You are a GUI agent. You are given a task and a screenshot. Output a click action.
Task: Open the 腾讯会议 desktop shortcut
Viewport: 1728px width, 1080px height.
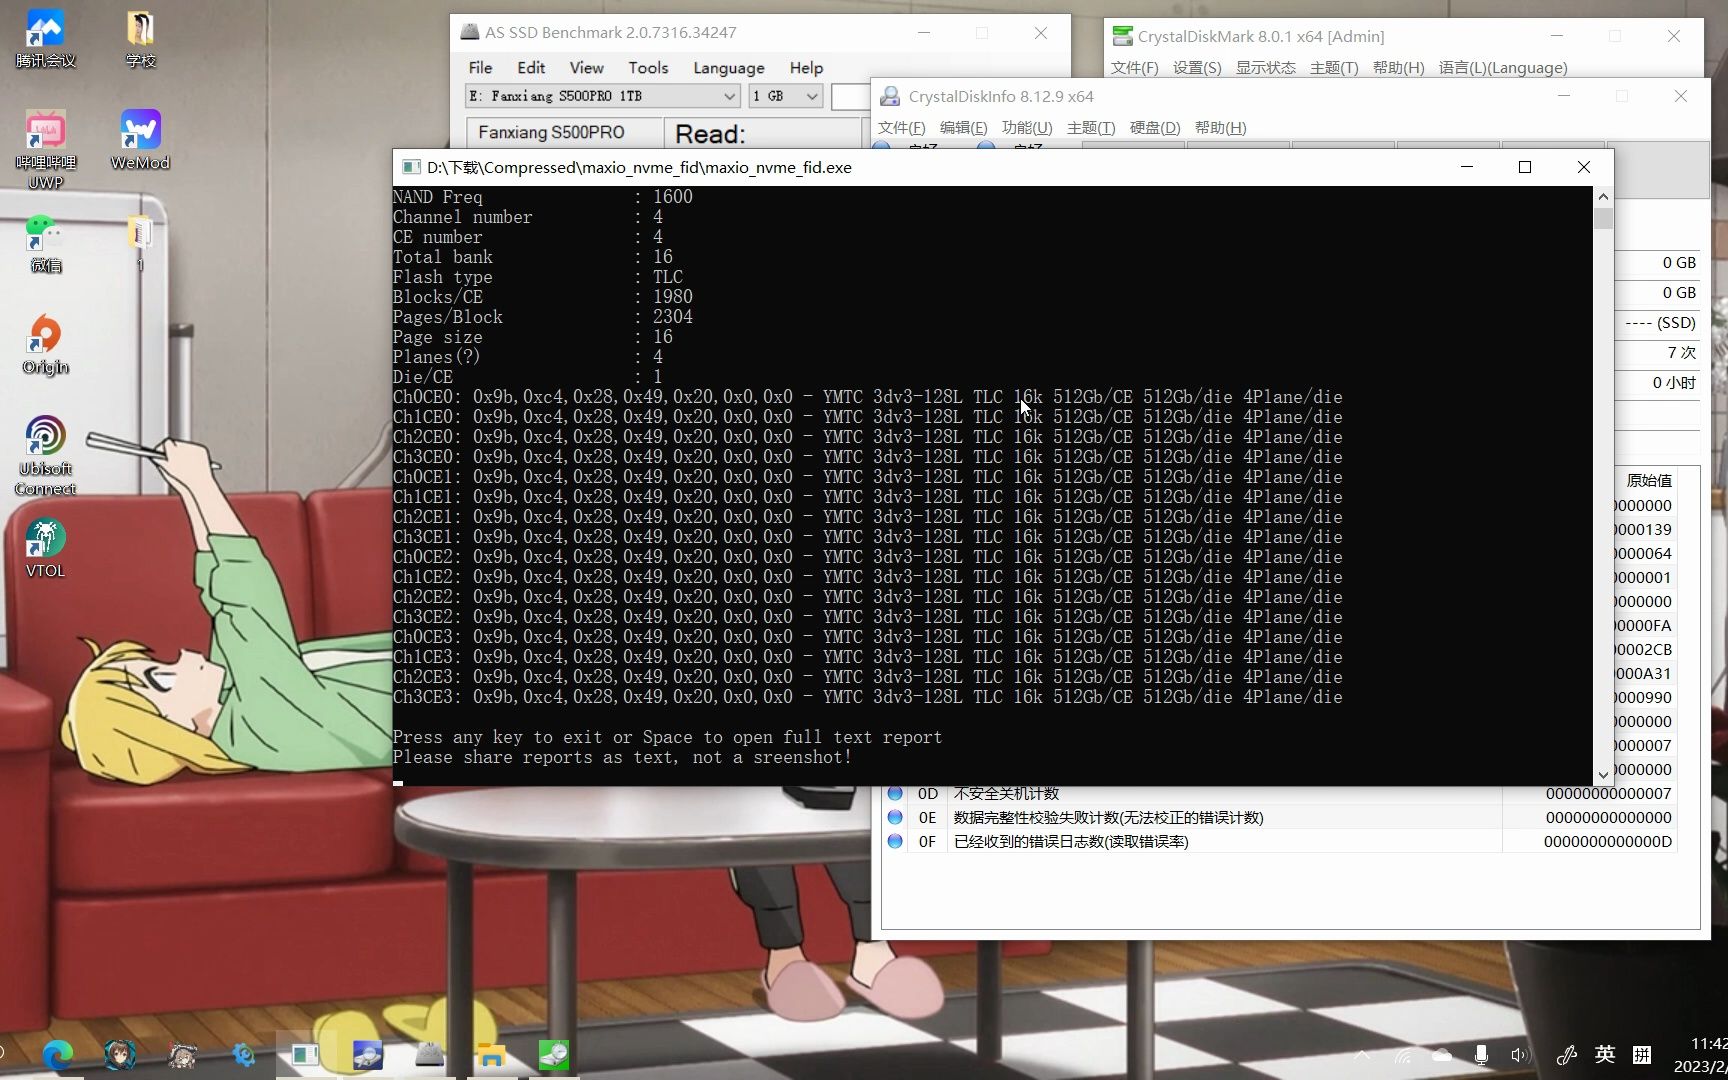pyautogui.click(x=45, y=38)
